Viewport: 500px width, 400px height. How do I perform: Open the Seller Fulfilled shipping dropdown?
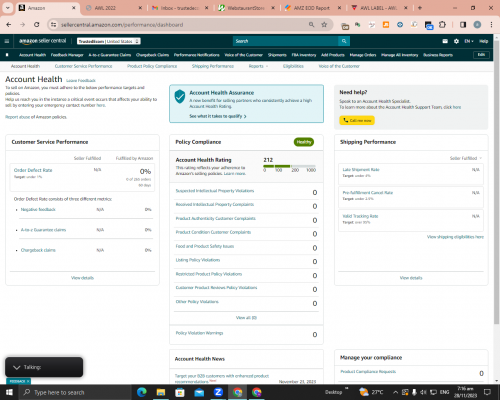(466, 158)
